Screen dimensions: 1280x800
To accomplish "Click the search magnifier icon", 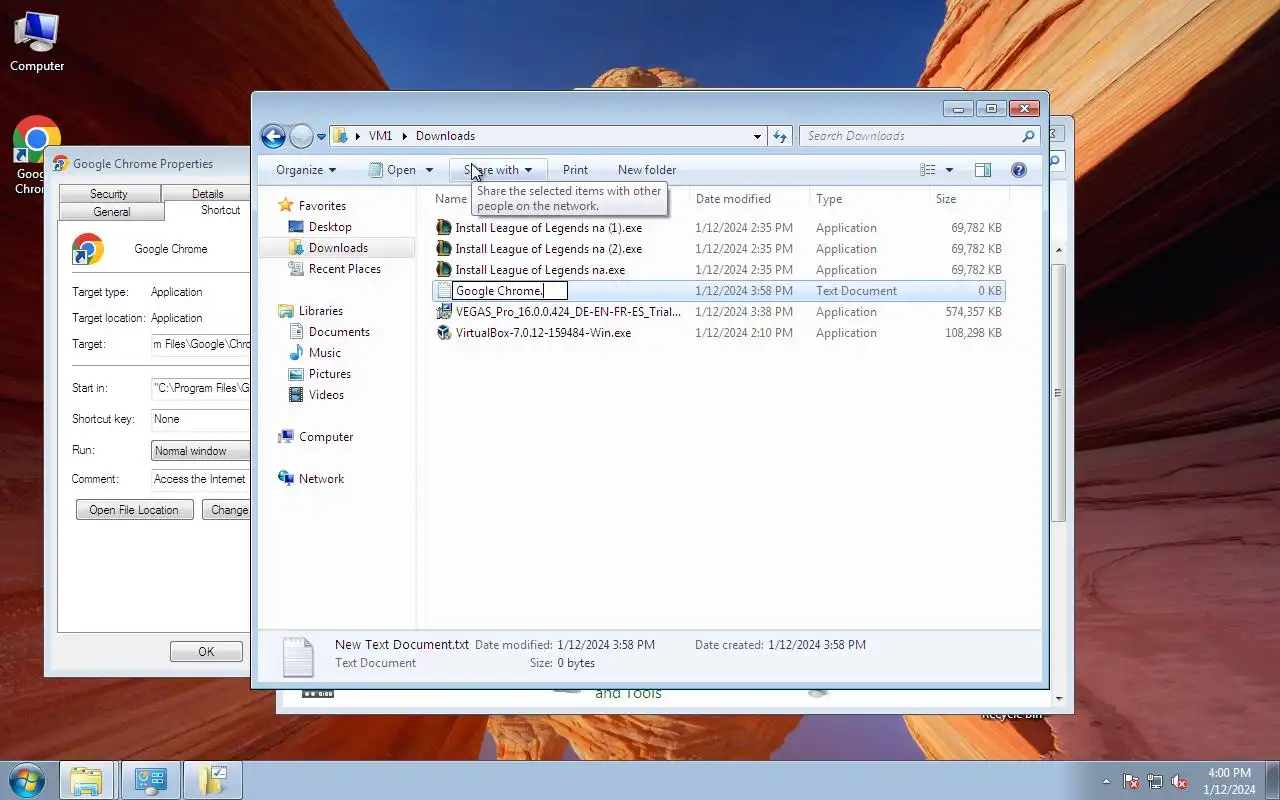I will [x=1028, y=136].
